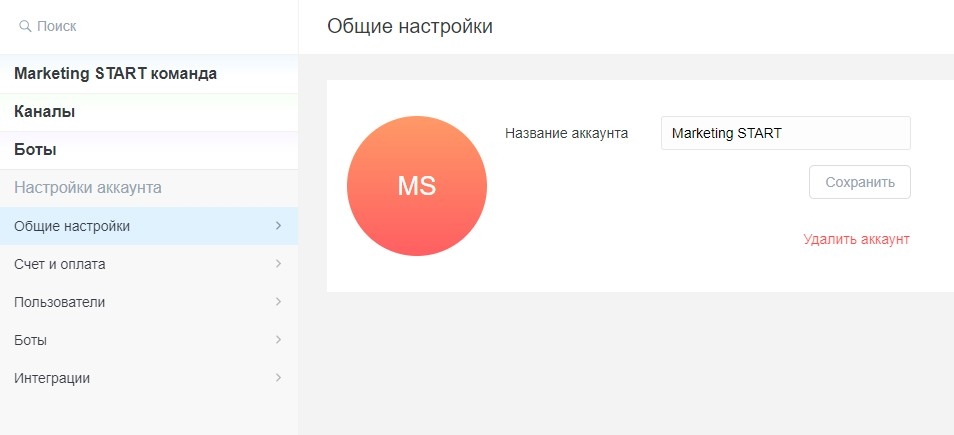The height and width of the screenshot is (435, 954).
Task: Focus the Поиск search field
Action: [x=150, y=26]
